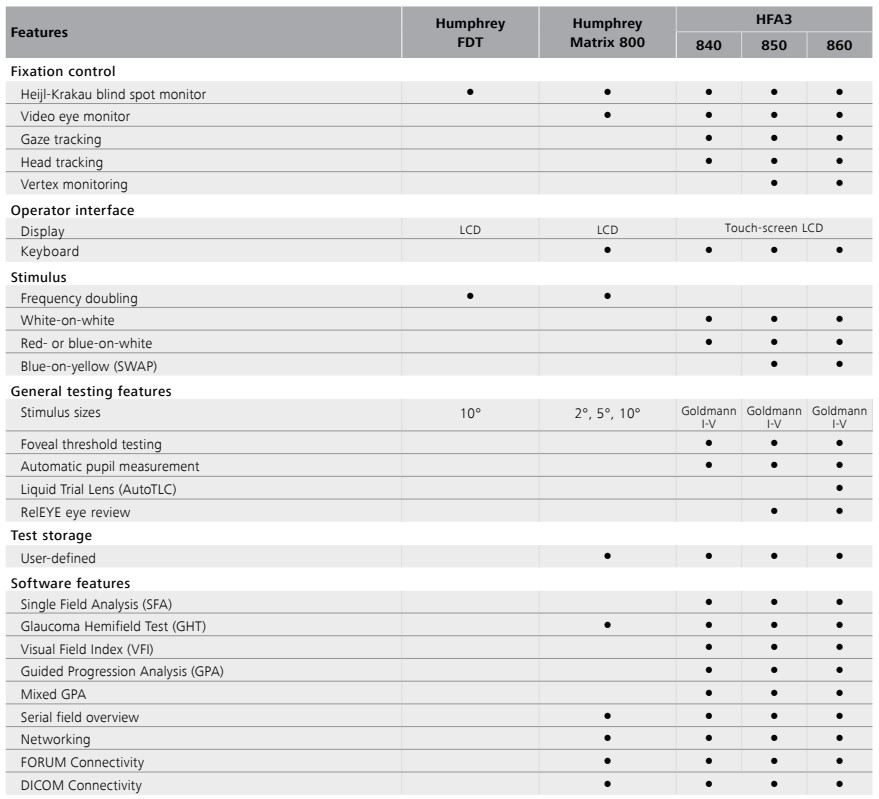
Task: Click the Software features section heading
Action: [x=70, y=583]
